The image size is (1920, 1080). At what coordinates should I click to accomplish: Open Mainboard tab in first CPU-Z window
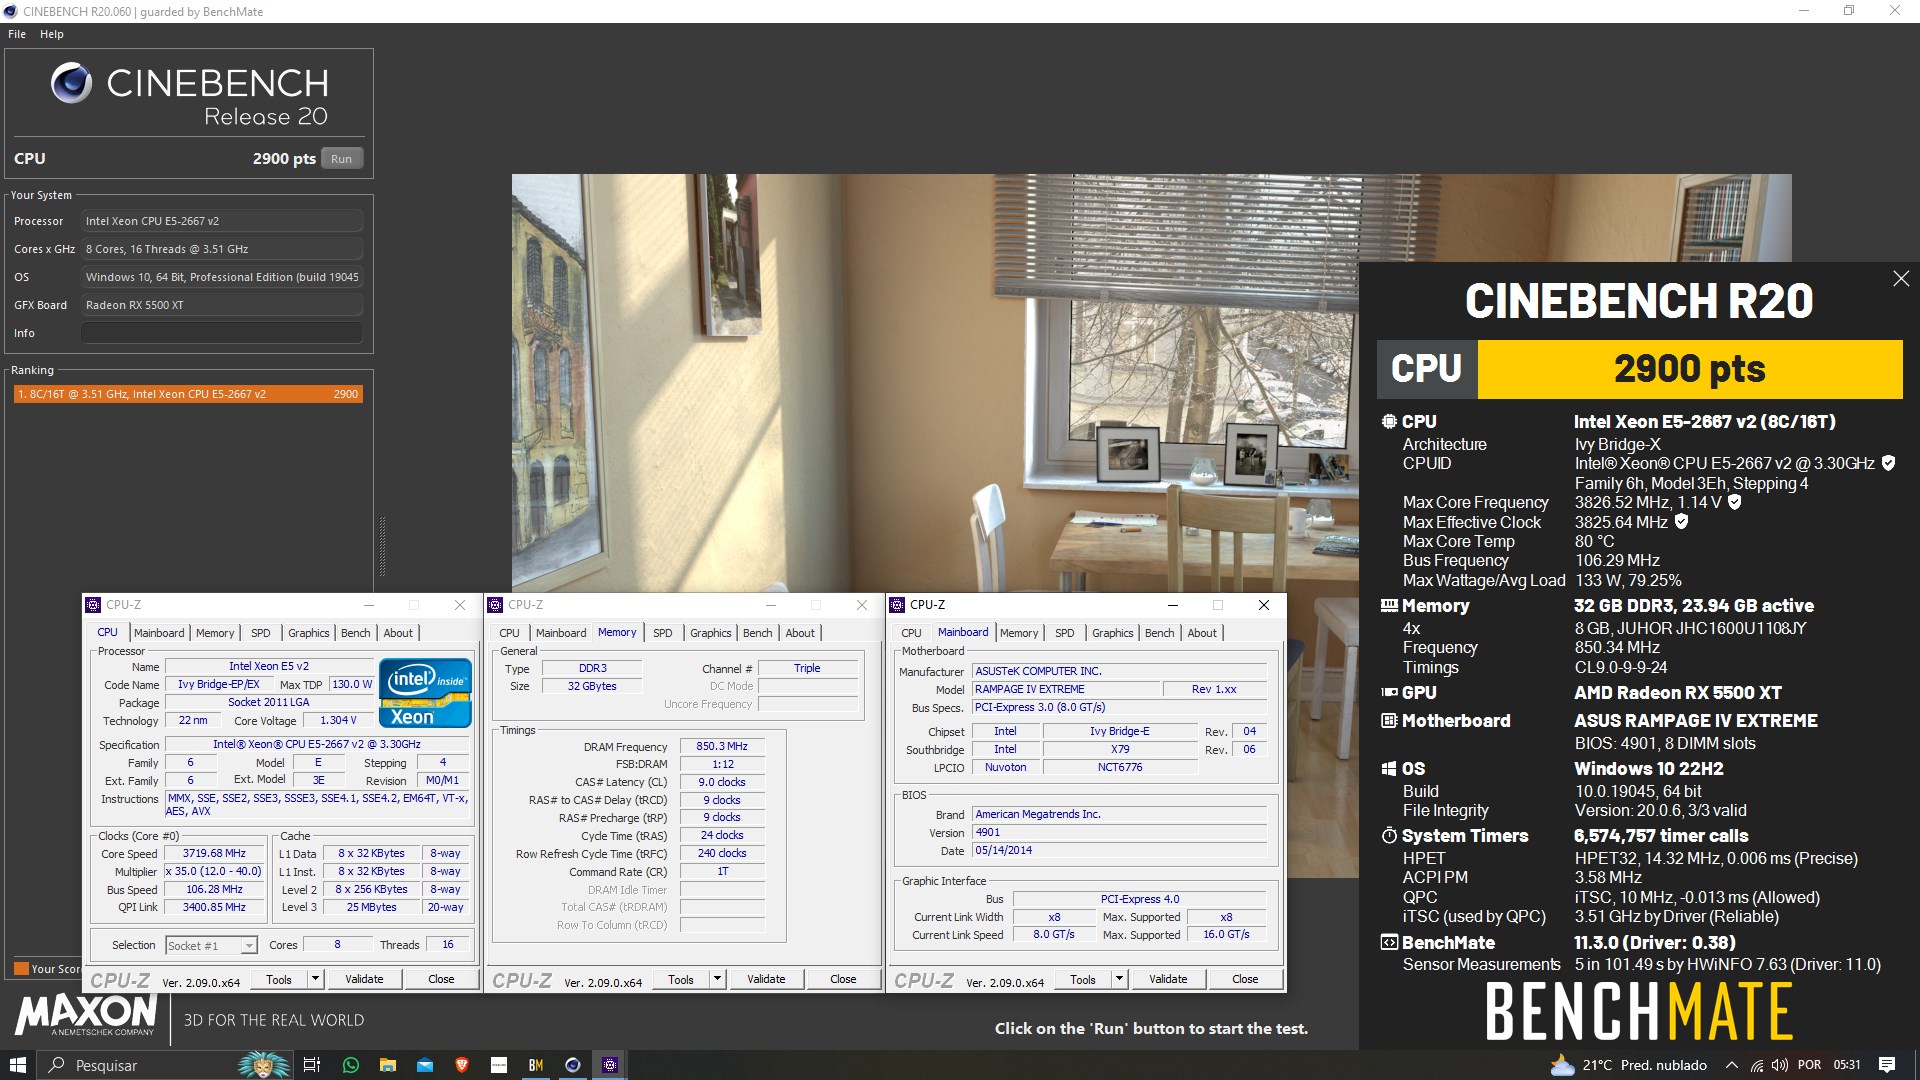pos(159,633)
